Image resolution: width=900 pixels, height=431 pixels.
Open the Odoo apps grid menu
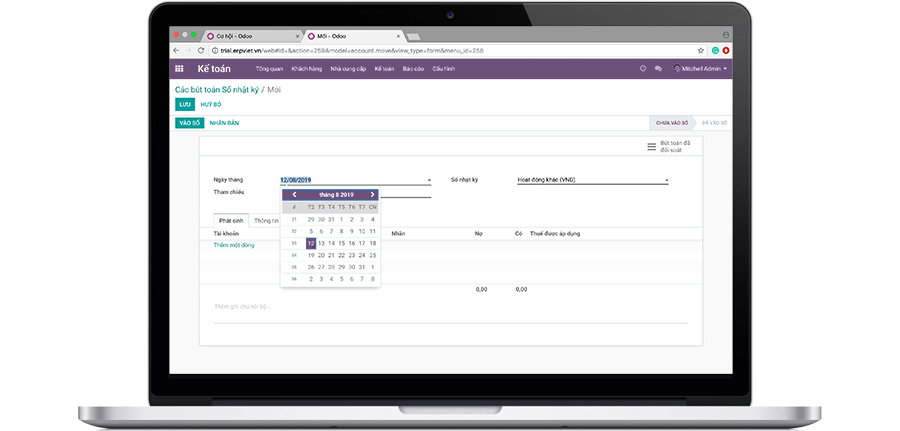[179, 69]
